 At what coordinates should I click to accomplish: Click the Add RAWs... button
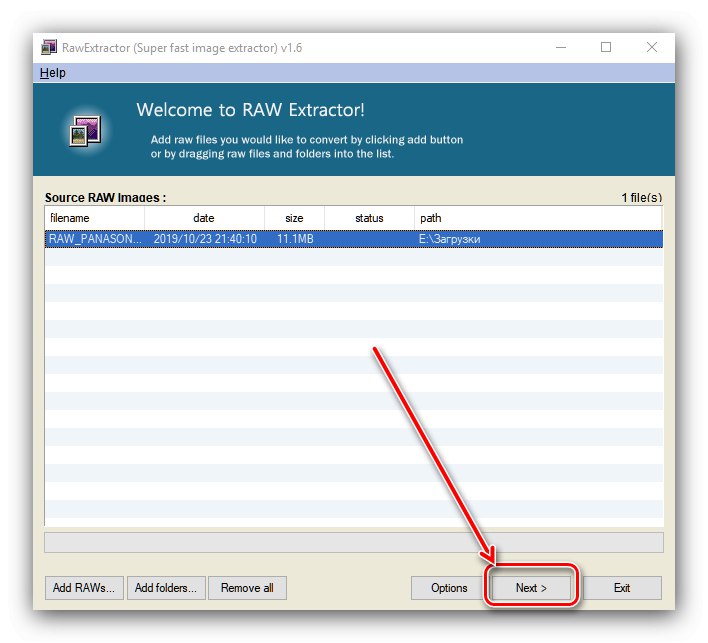tap(84, 587)
